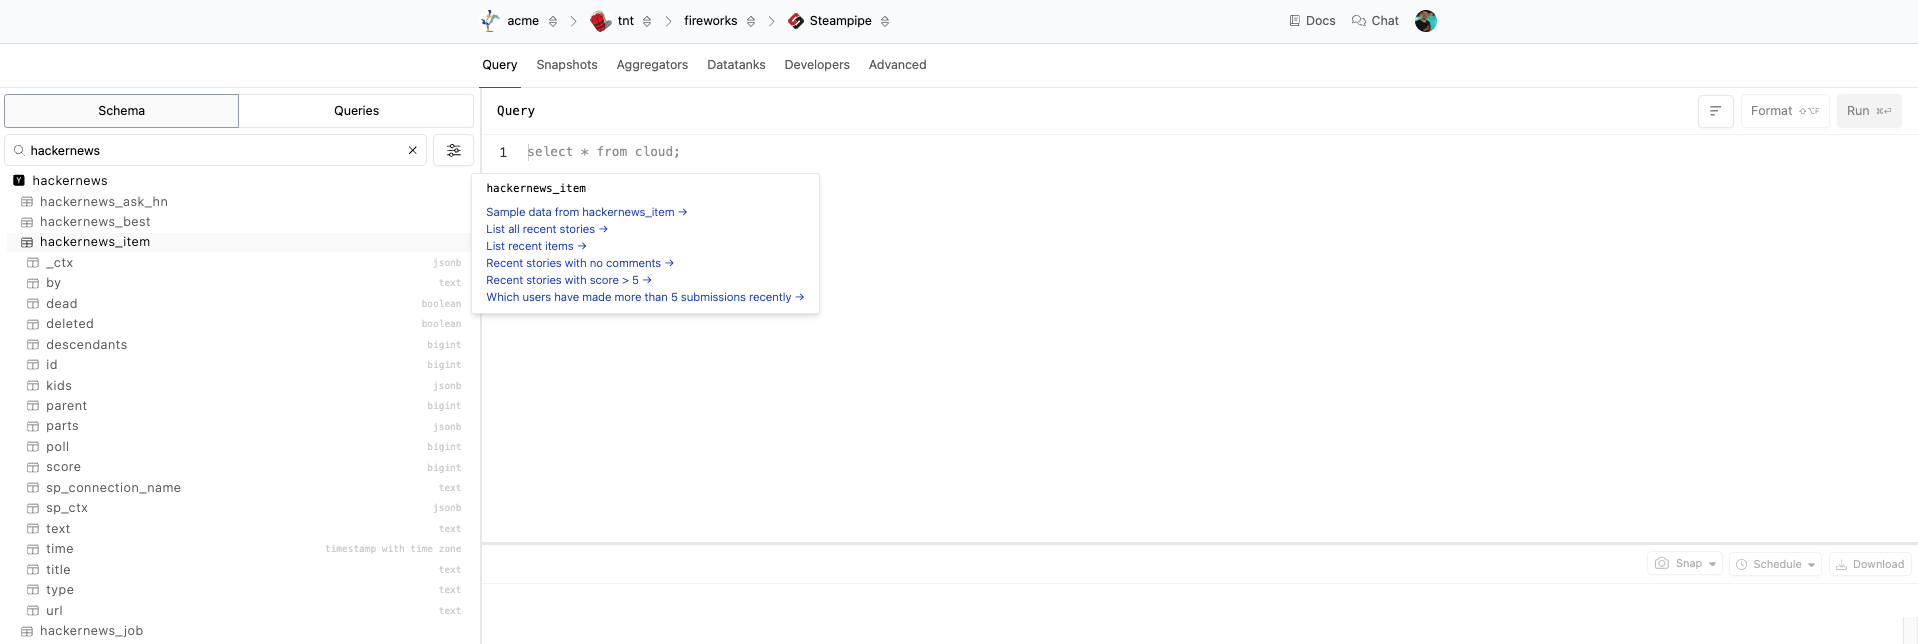Click the Docs book icon
This screenshot has height=644, width=1918.
pyautogui.click(x=1294, y=21)
